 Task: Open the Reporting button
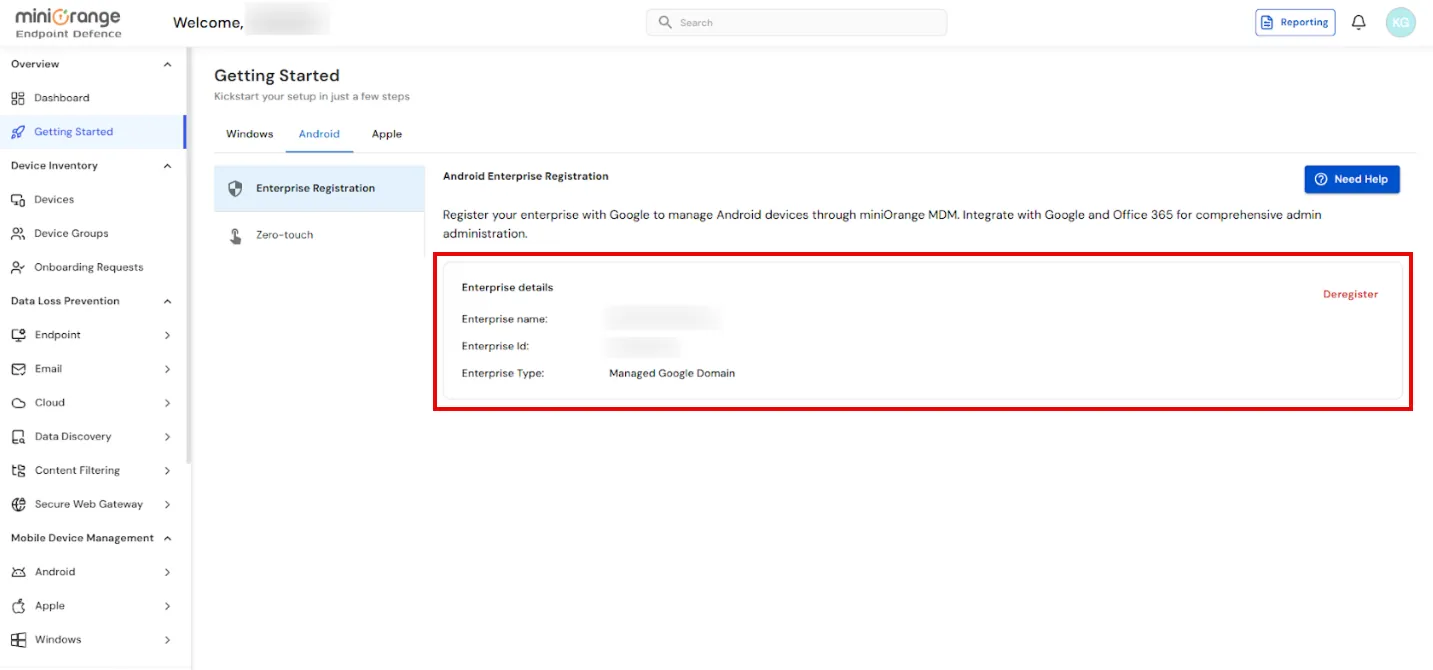click(x=1295, y=22)
